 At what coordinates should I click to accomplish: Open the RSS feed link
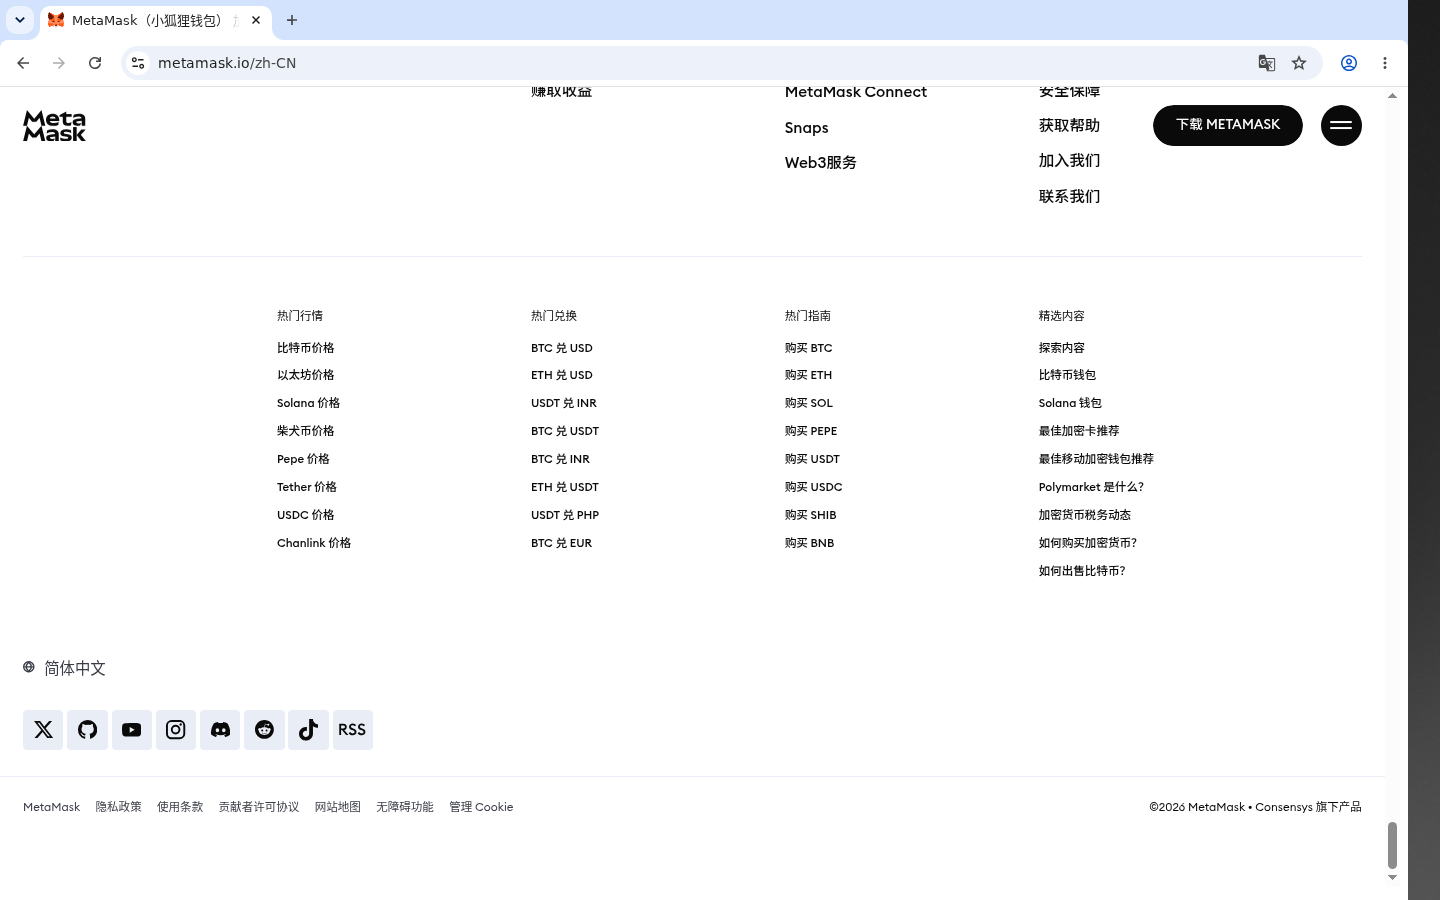[352, 730]
